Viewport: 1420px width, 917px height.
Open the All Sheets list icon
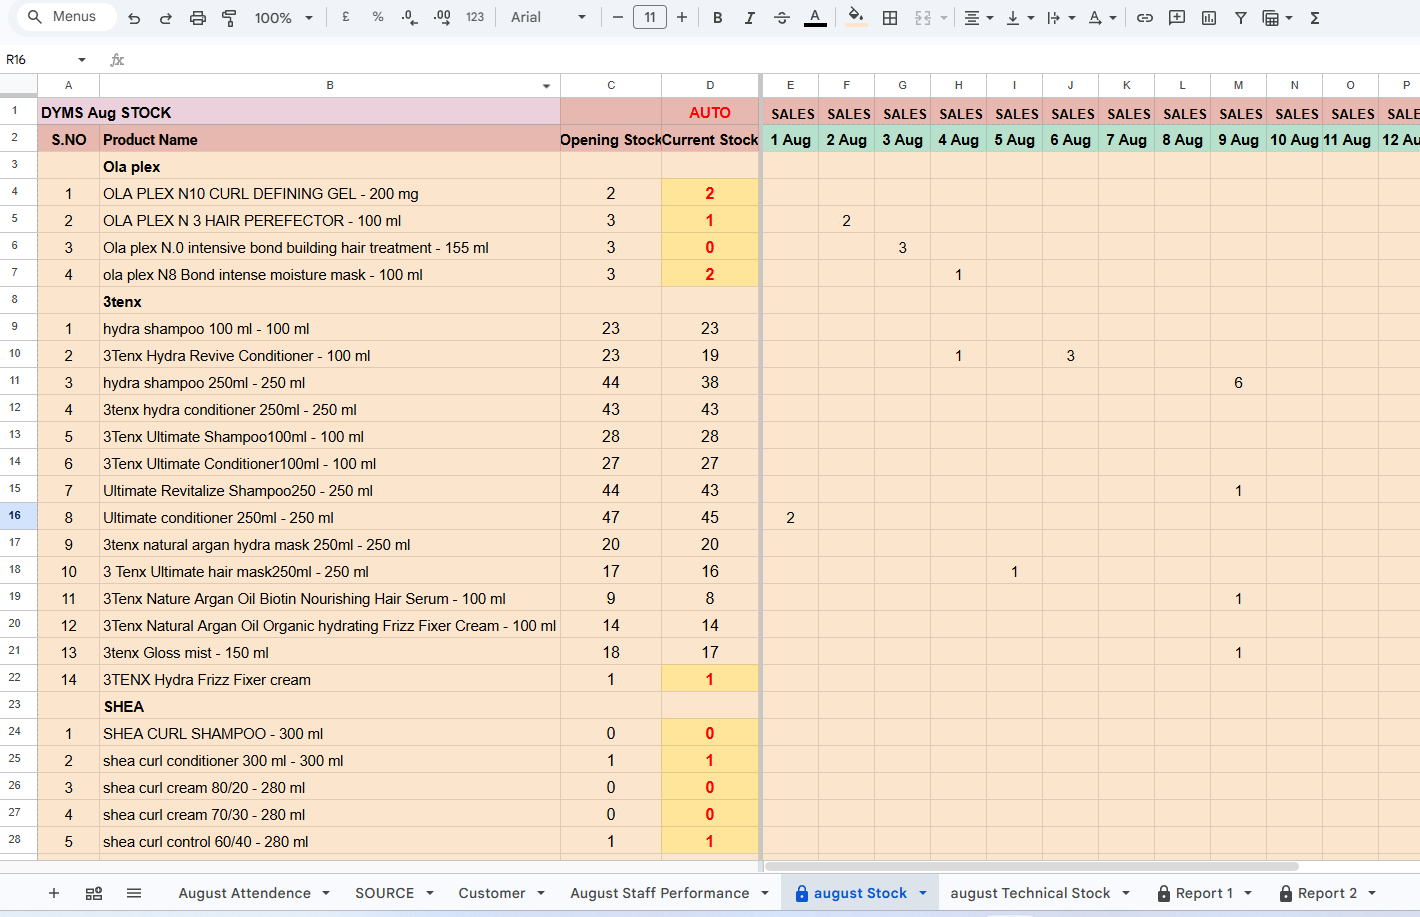(134, 893)
